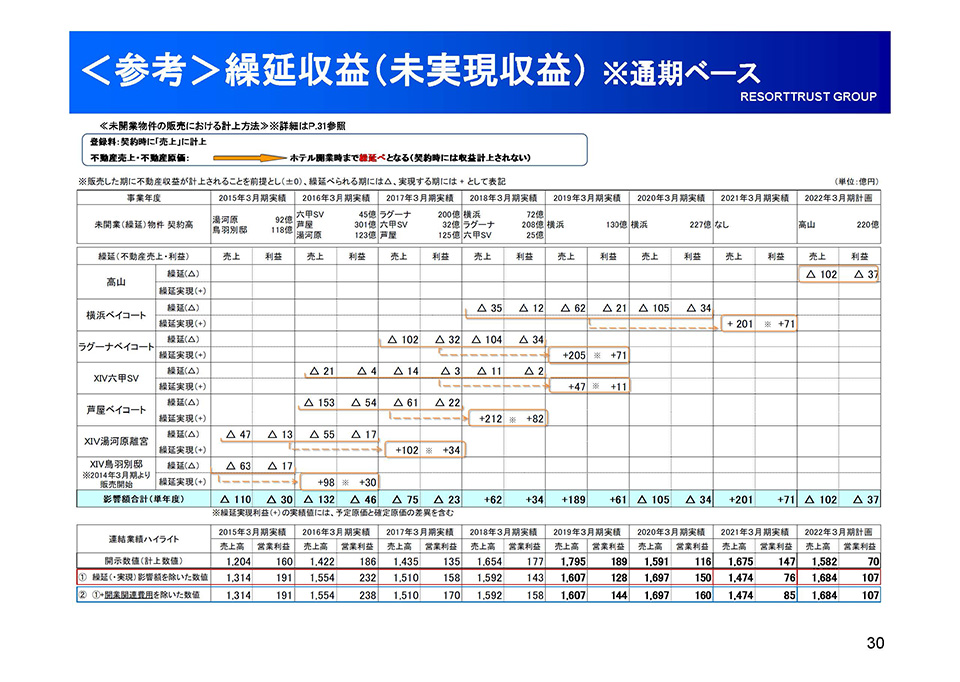Click the 1,675 sales value
Viewport: 960px width, 682px height.
pyautogui.click(x=740, y=561)
